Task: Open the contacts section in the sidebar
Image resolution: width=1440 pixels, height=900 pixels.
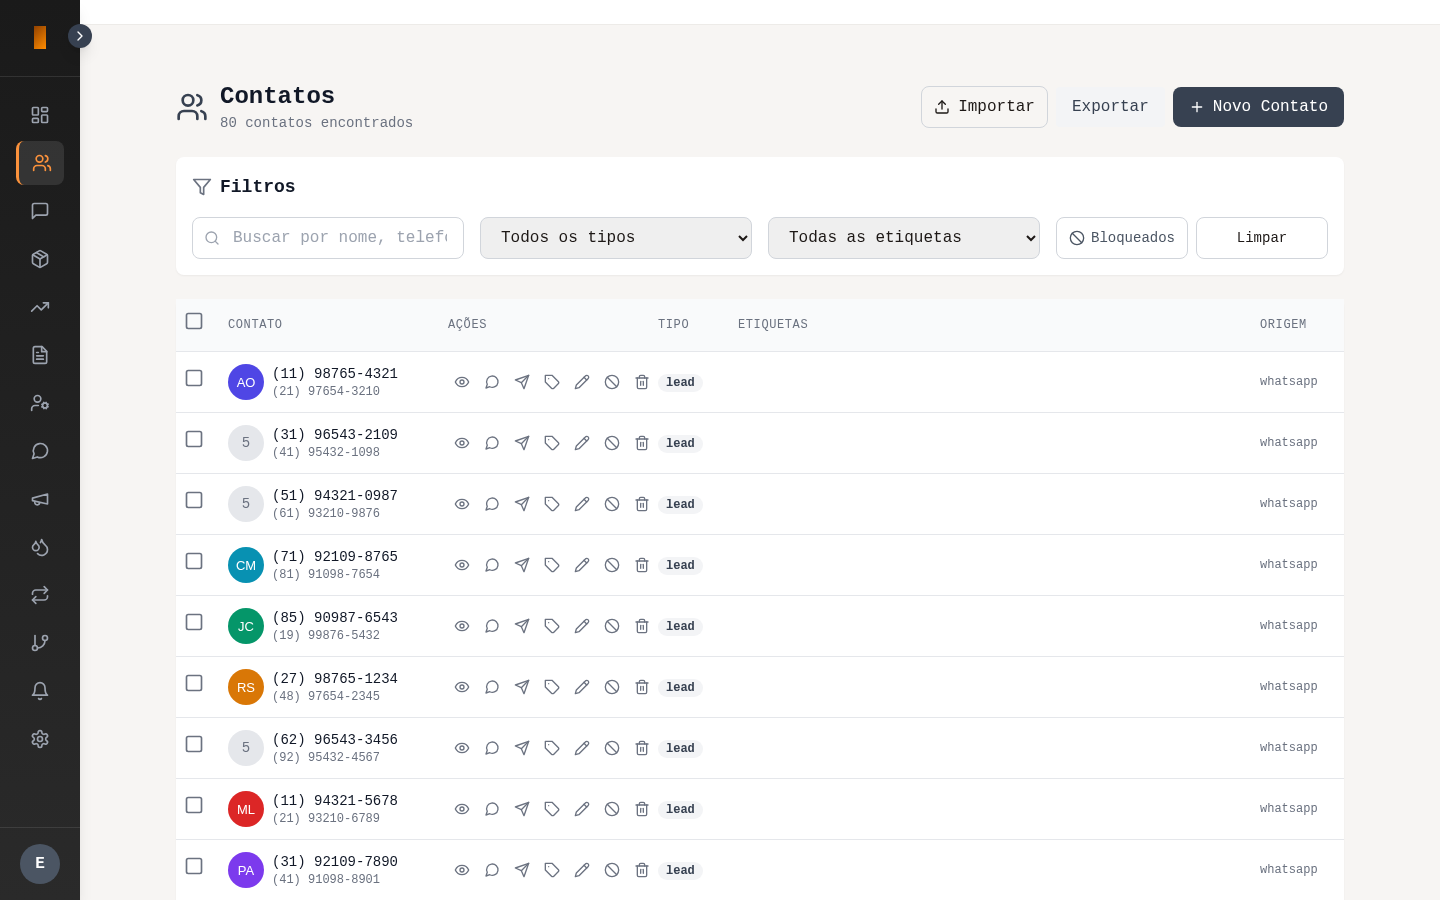Action: (x=40, y=163)
